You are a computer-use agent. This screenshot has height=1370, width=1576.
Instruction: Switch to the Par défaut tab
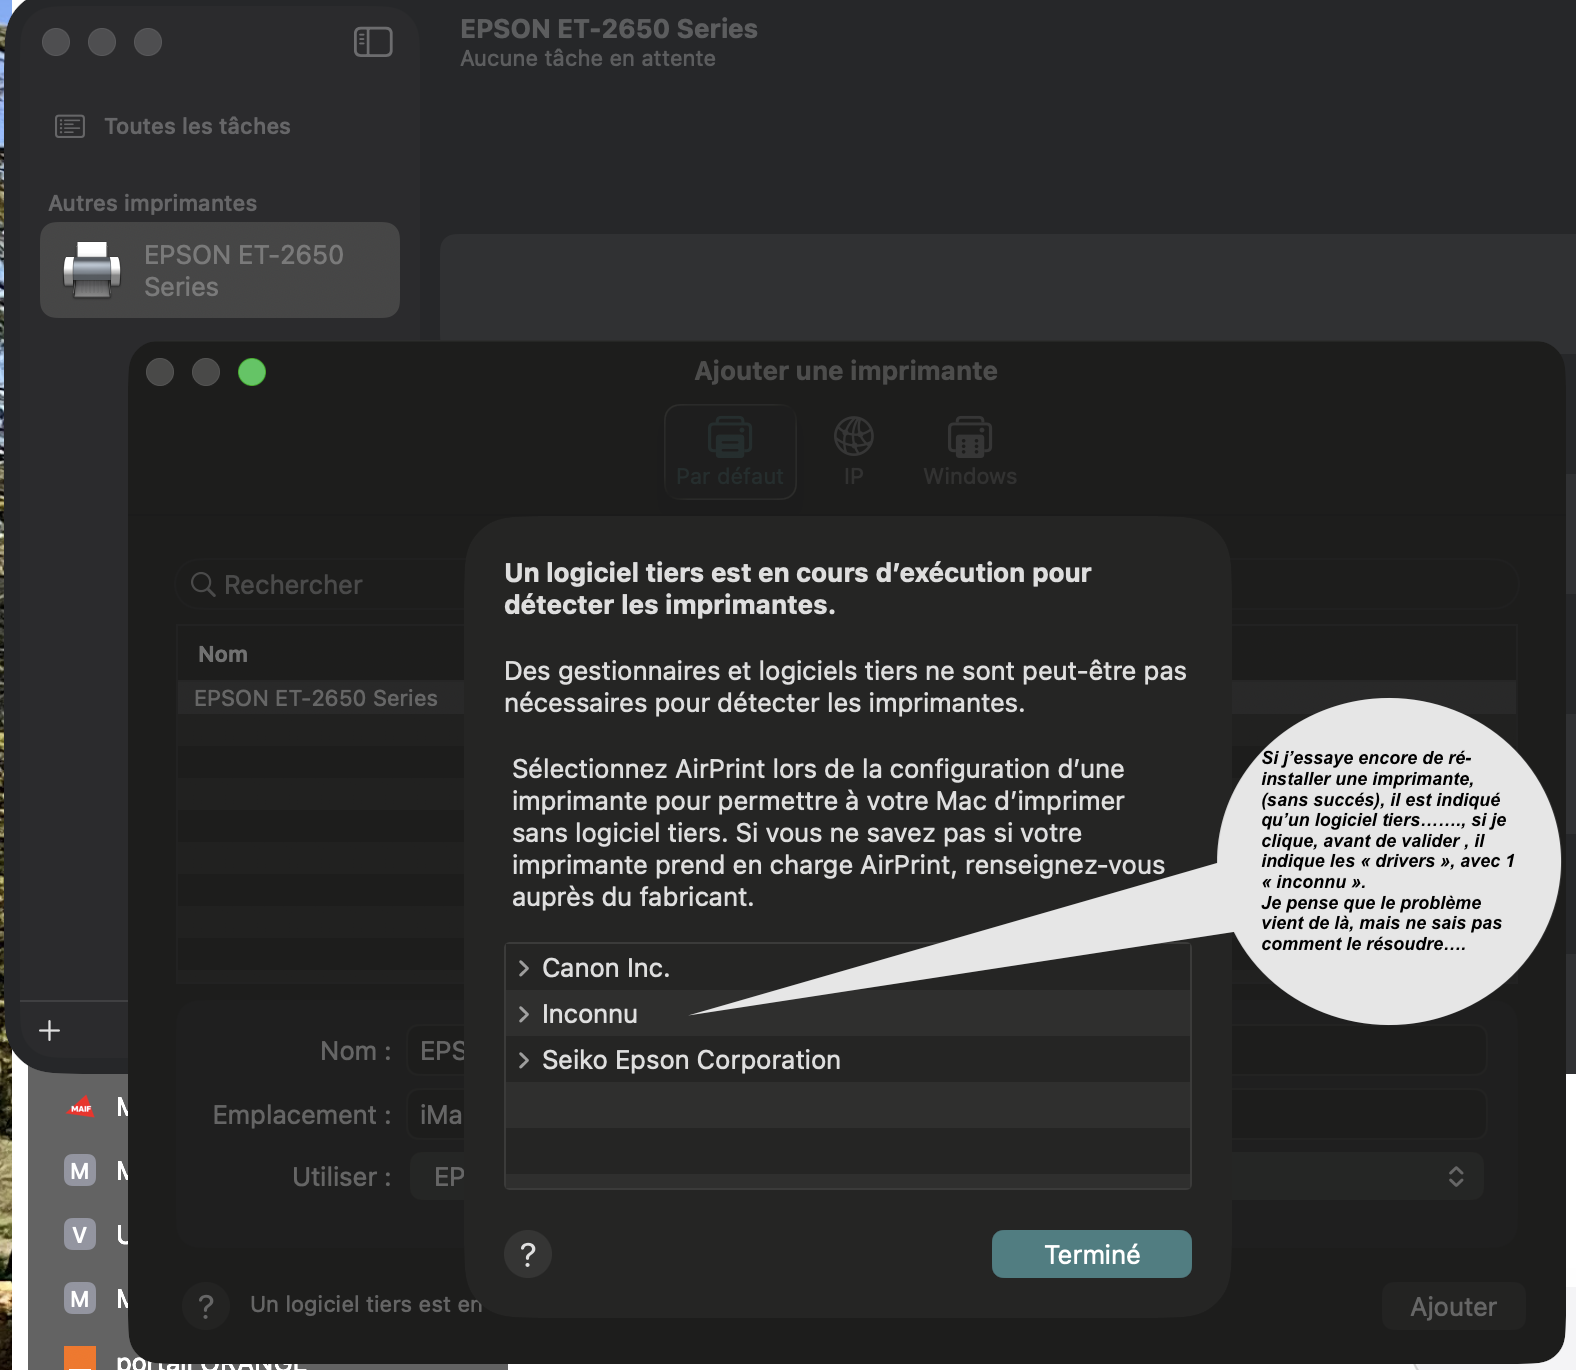click(730, 452)
